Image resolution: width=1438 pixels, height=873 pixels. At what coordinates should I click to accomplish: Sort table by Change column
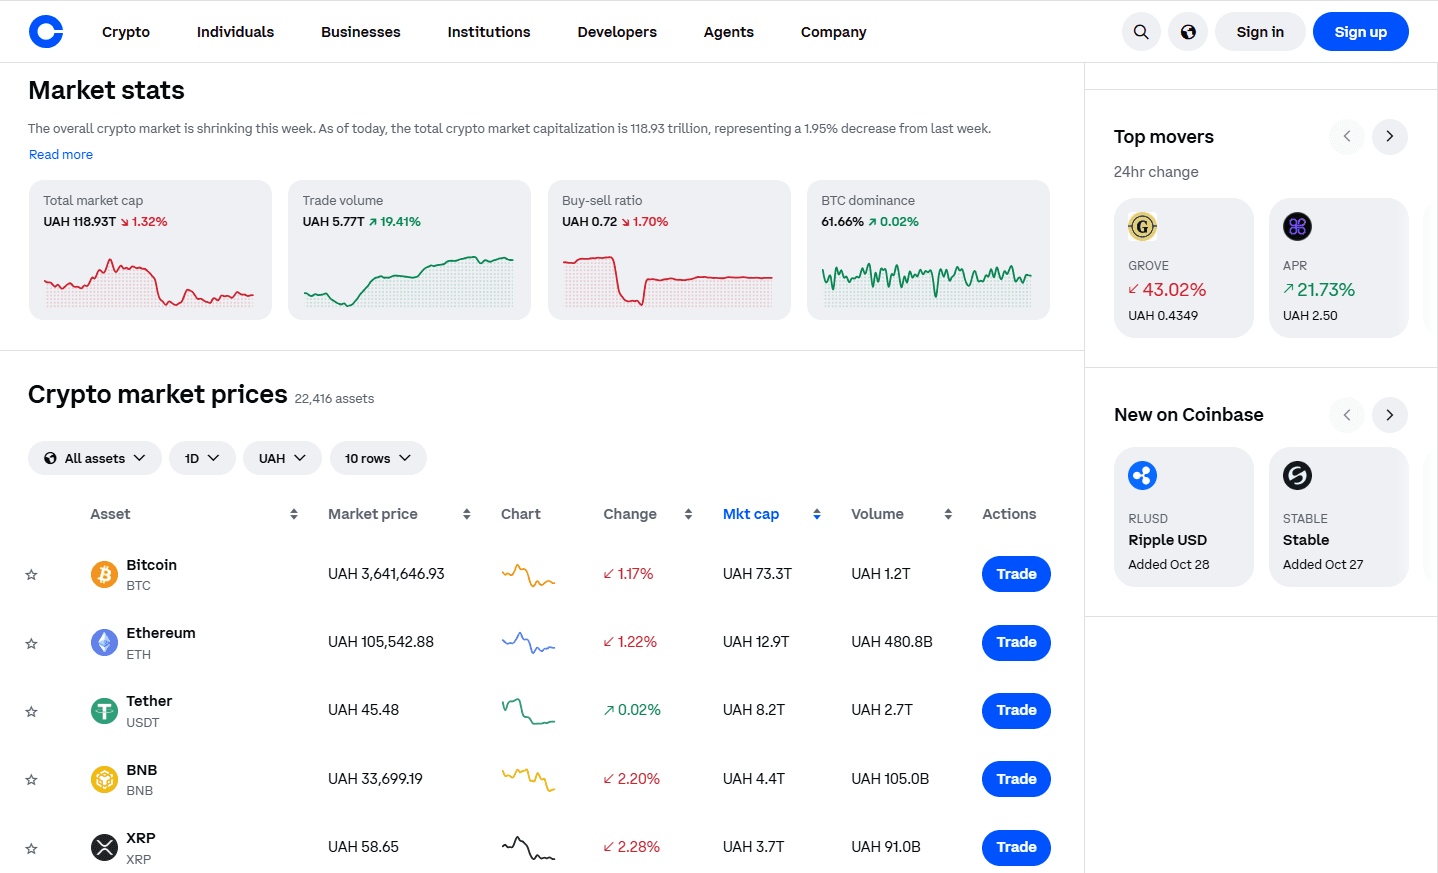[x=648, y=514]
